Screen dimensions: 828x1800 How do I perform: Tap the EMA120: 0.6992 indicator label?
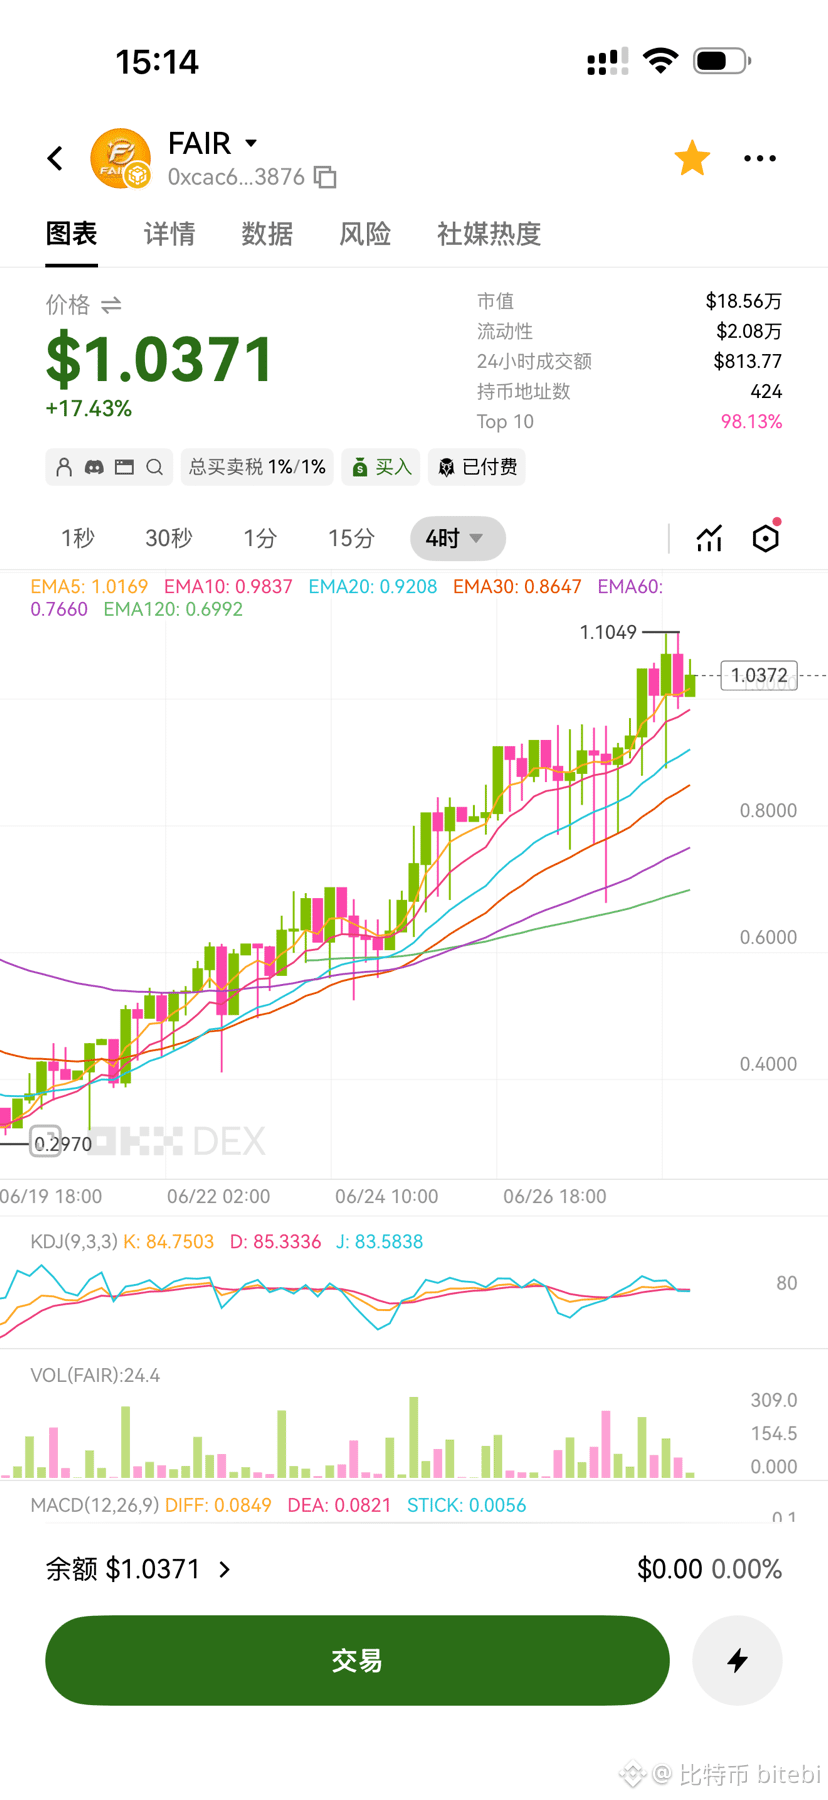[173, 609]
